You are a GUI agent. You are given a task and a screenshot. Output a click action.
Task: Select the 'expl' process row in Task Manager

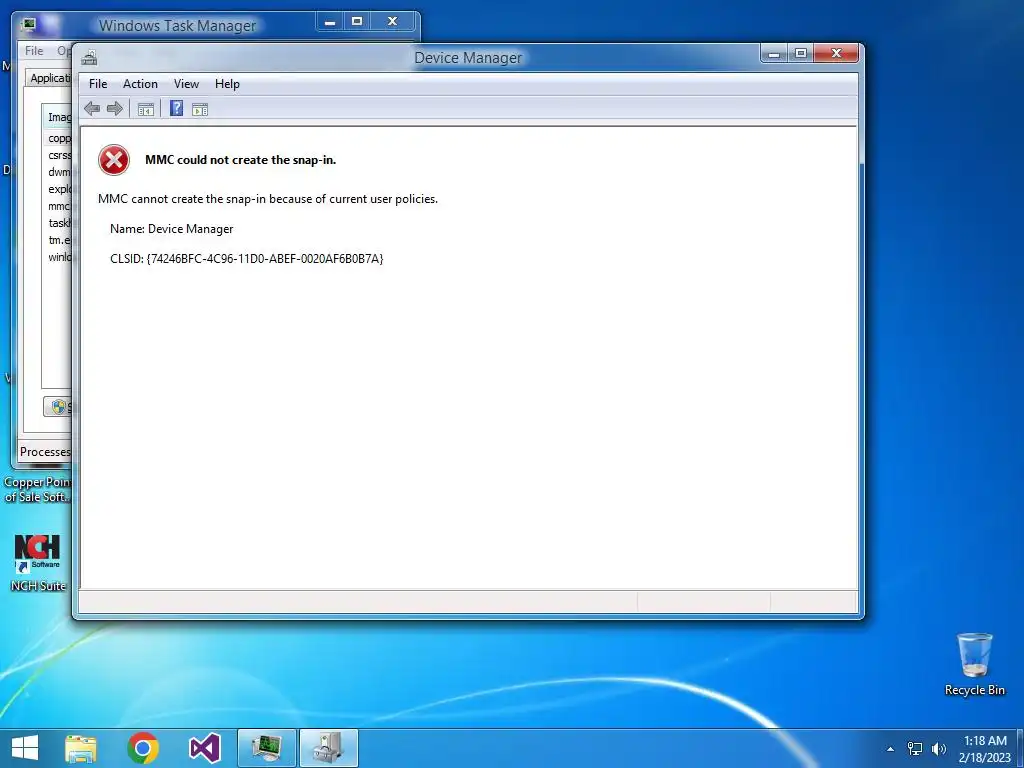coord(59,189)
